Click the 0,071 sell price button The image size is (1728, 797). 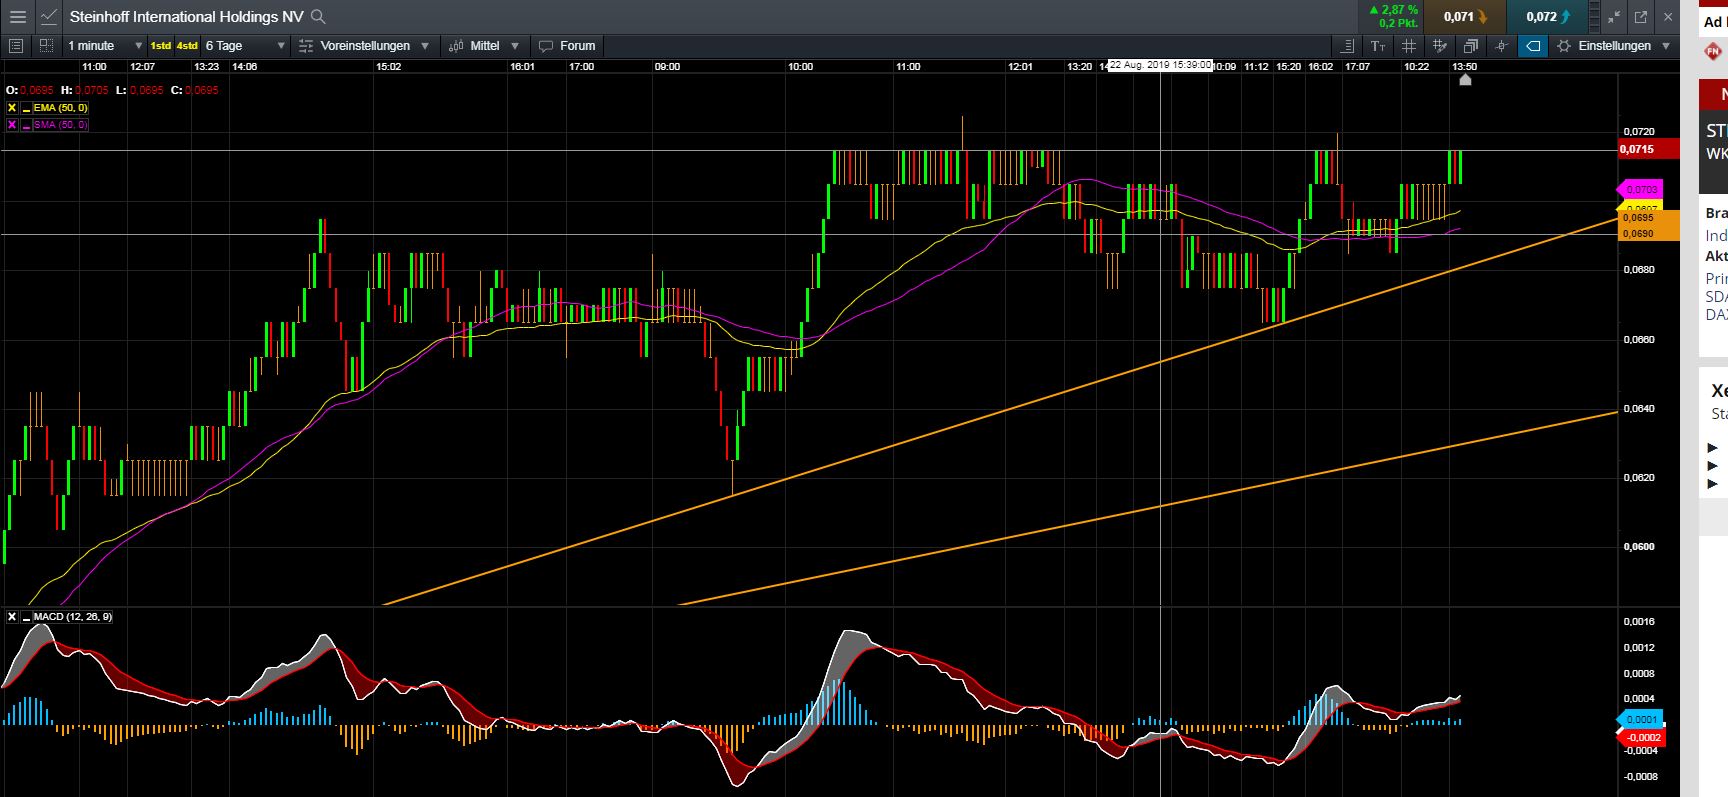coord(1464,17)
